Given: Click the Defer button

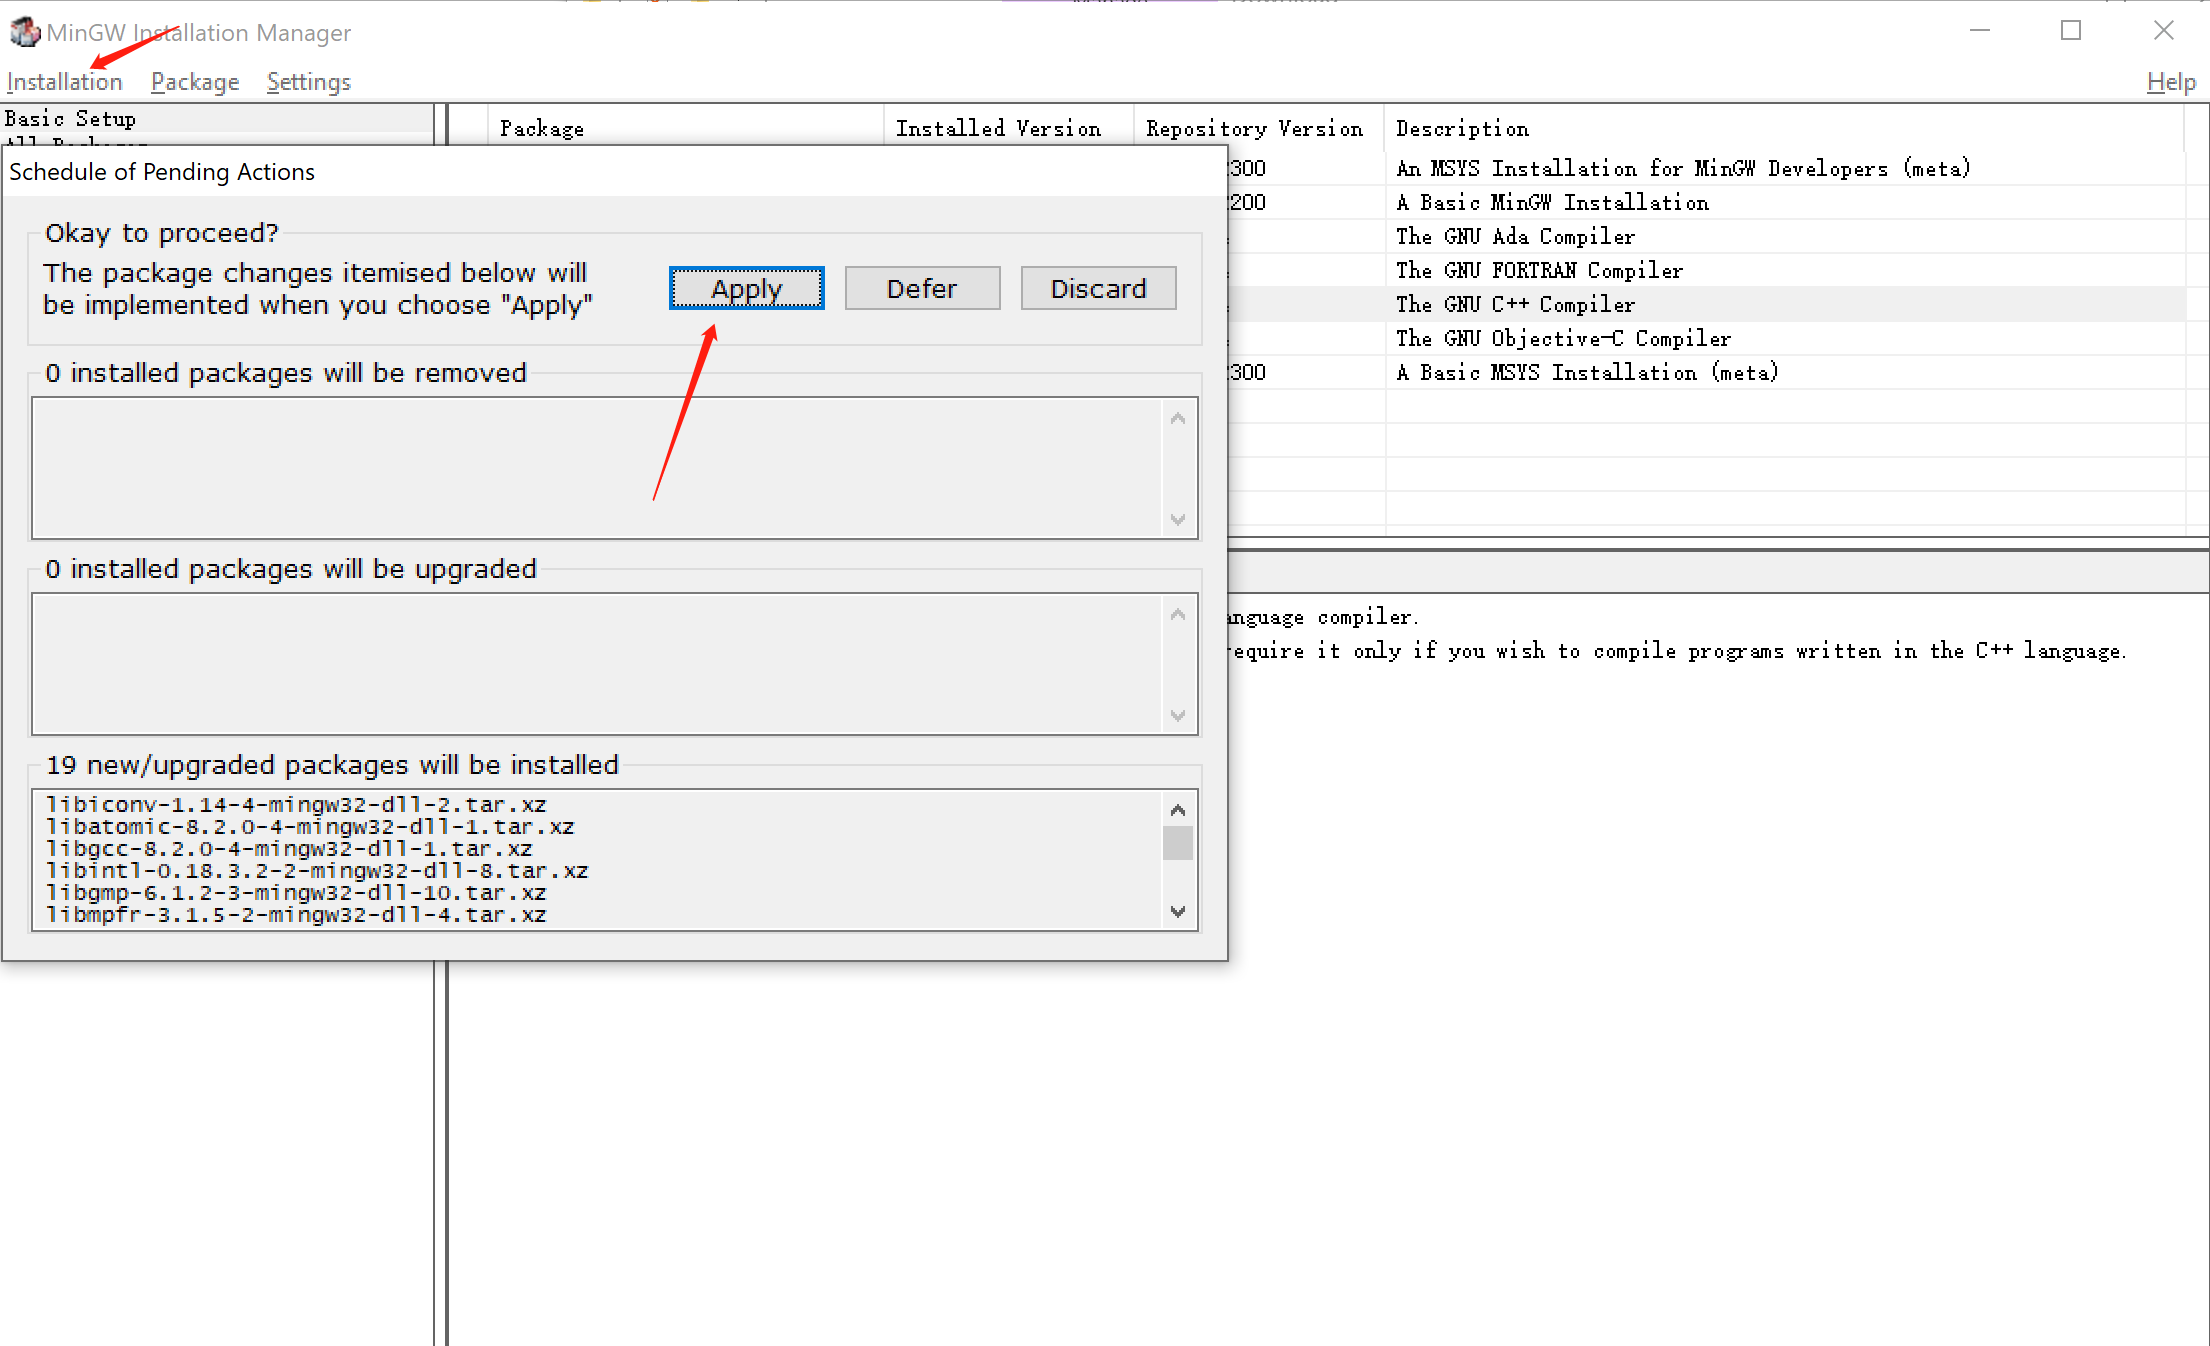Looking at the screenshot, I should point(922,289).
